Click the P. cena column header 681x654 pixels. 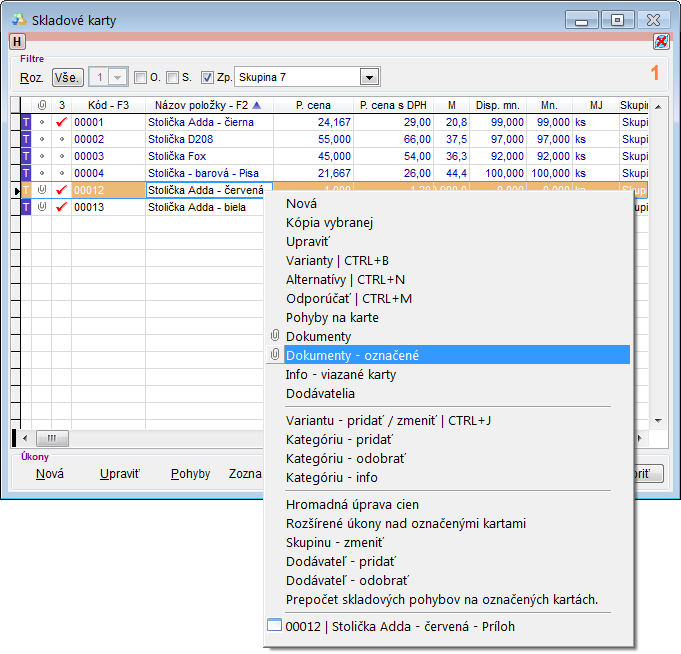pyautogui.click(x=313, y=105)
